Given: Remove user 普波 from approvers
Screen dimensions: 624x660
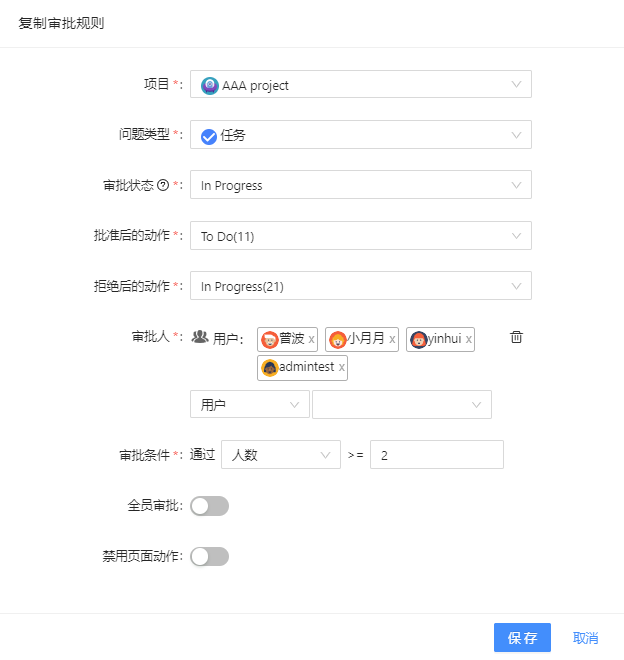Looking at the screenshot, I should point(311,340).
